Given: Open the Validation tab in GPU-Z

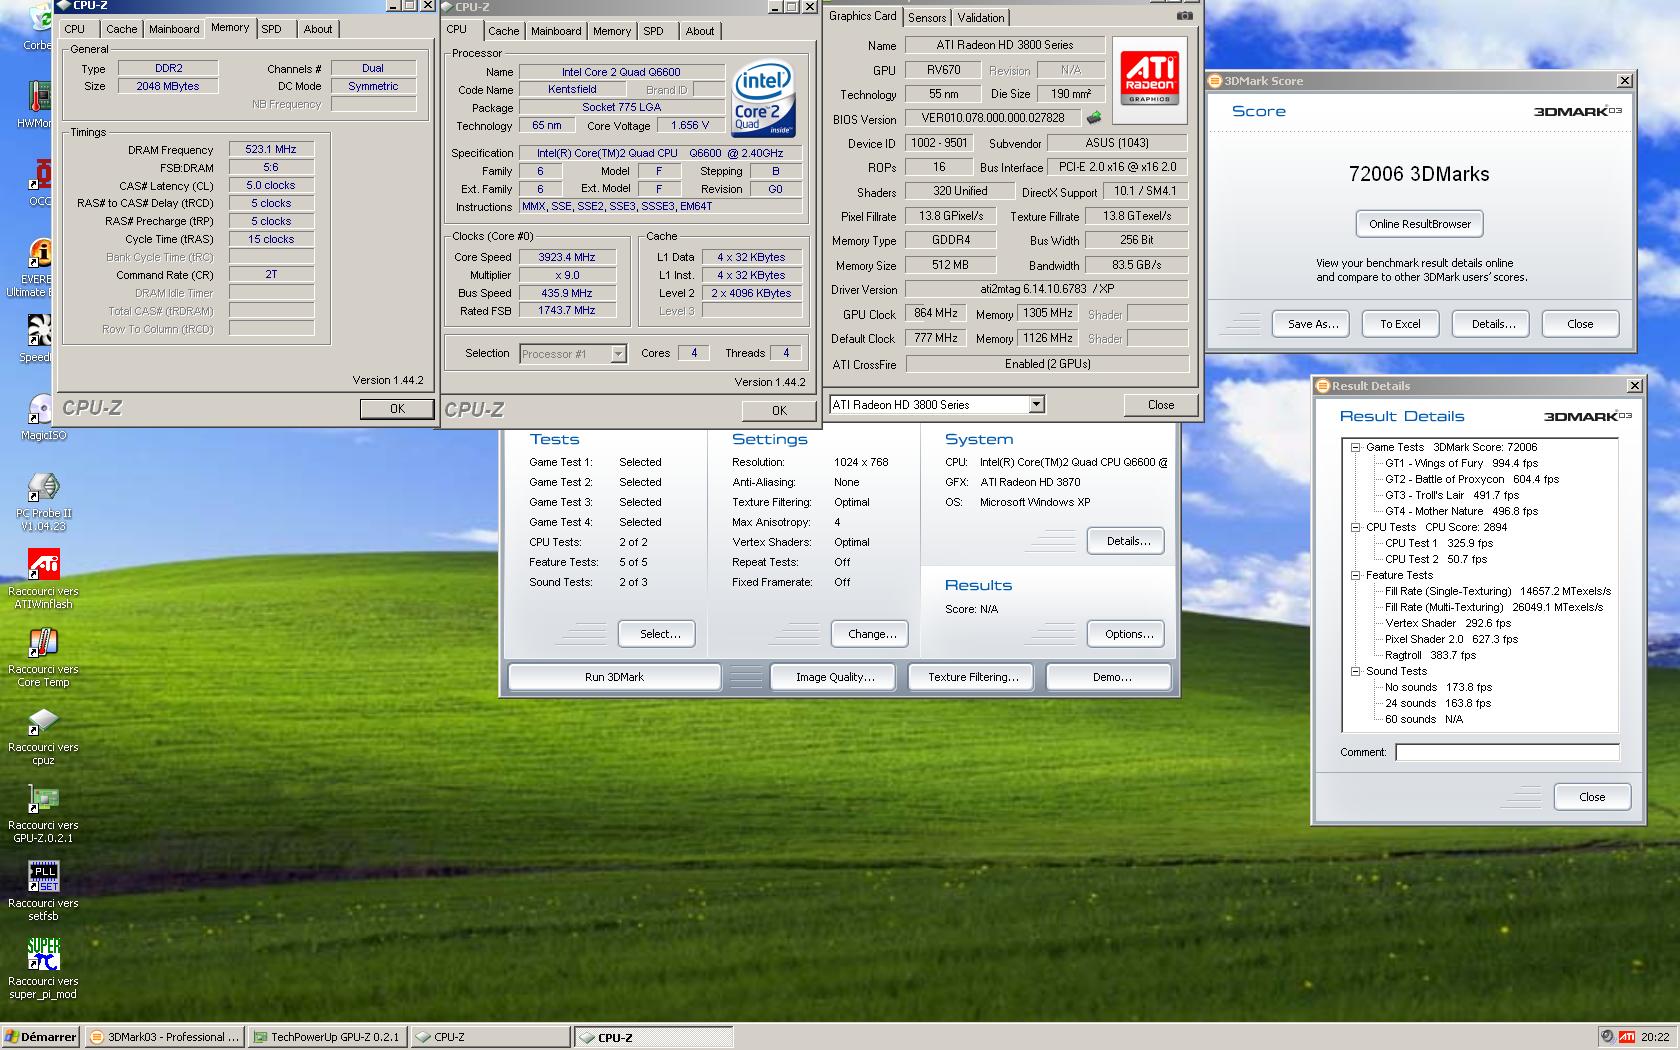Looking at the screenshot, I should [981, 18].
